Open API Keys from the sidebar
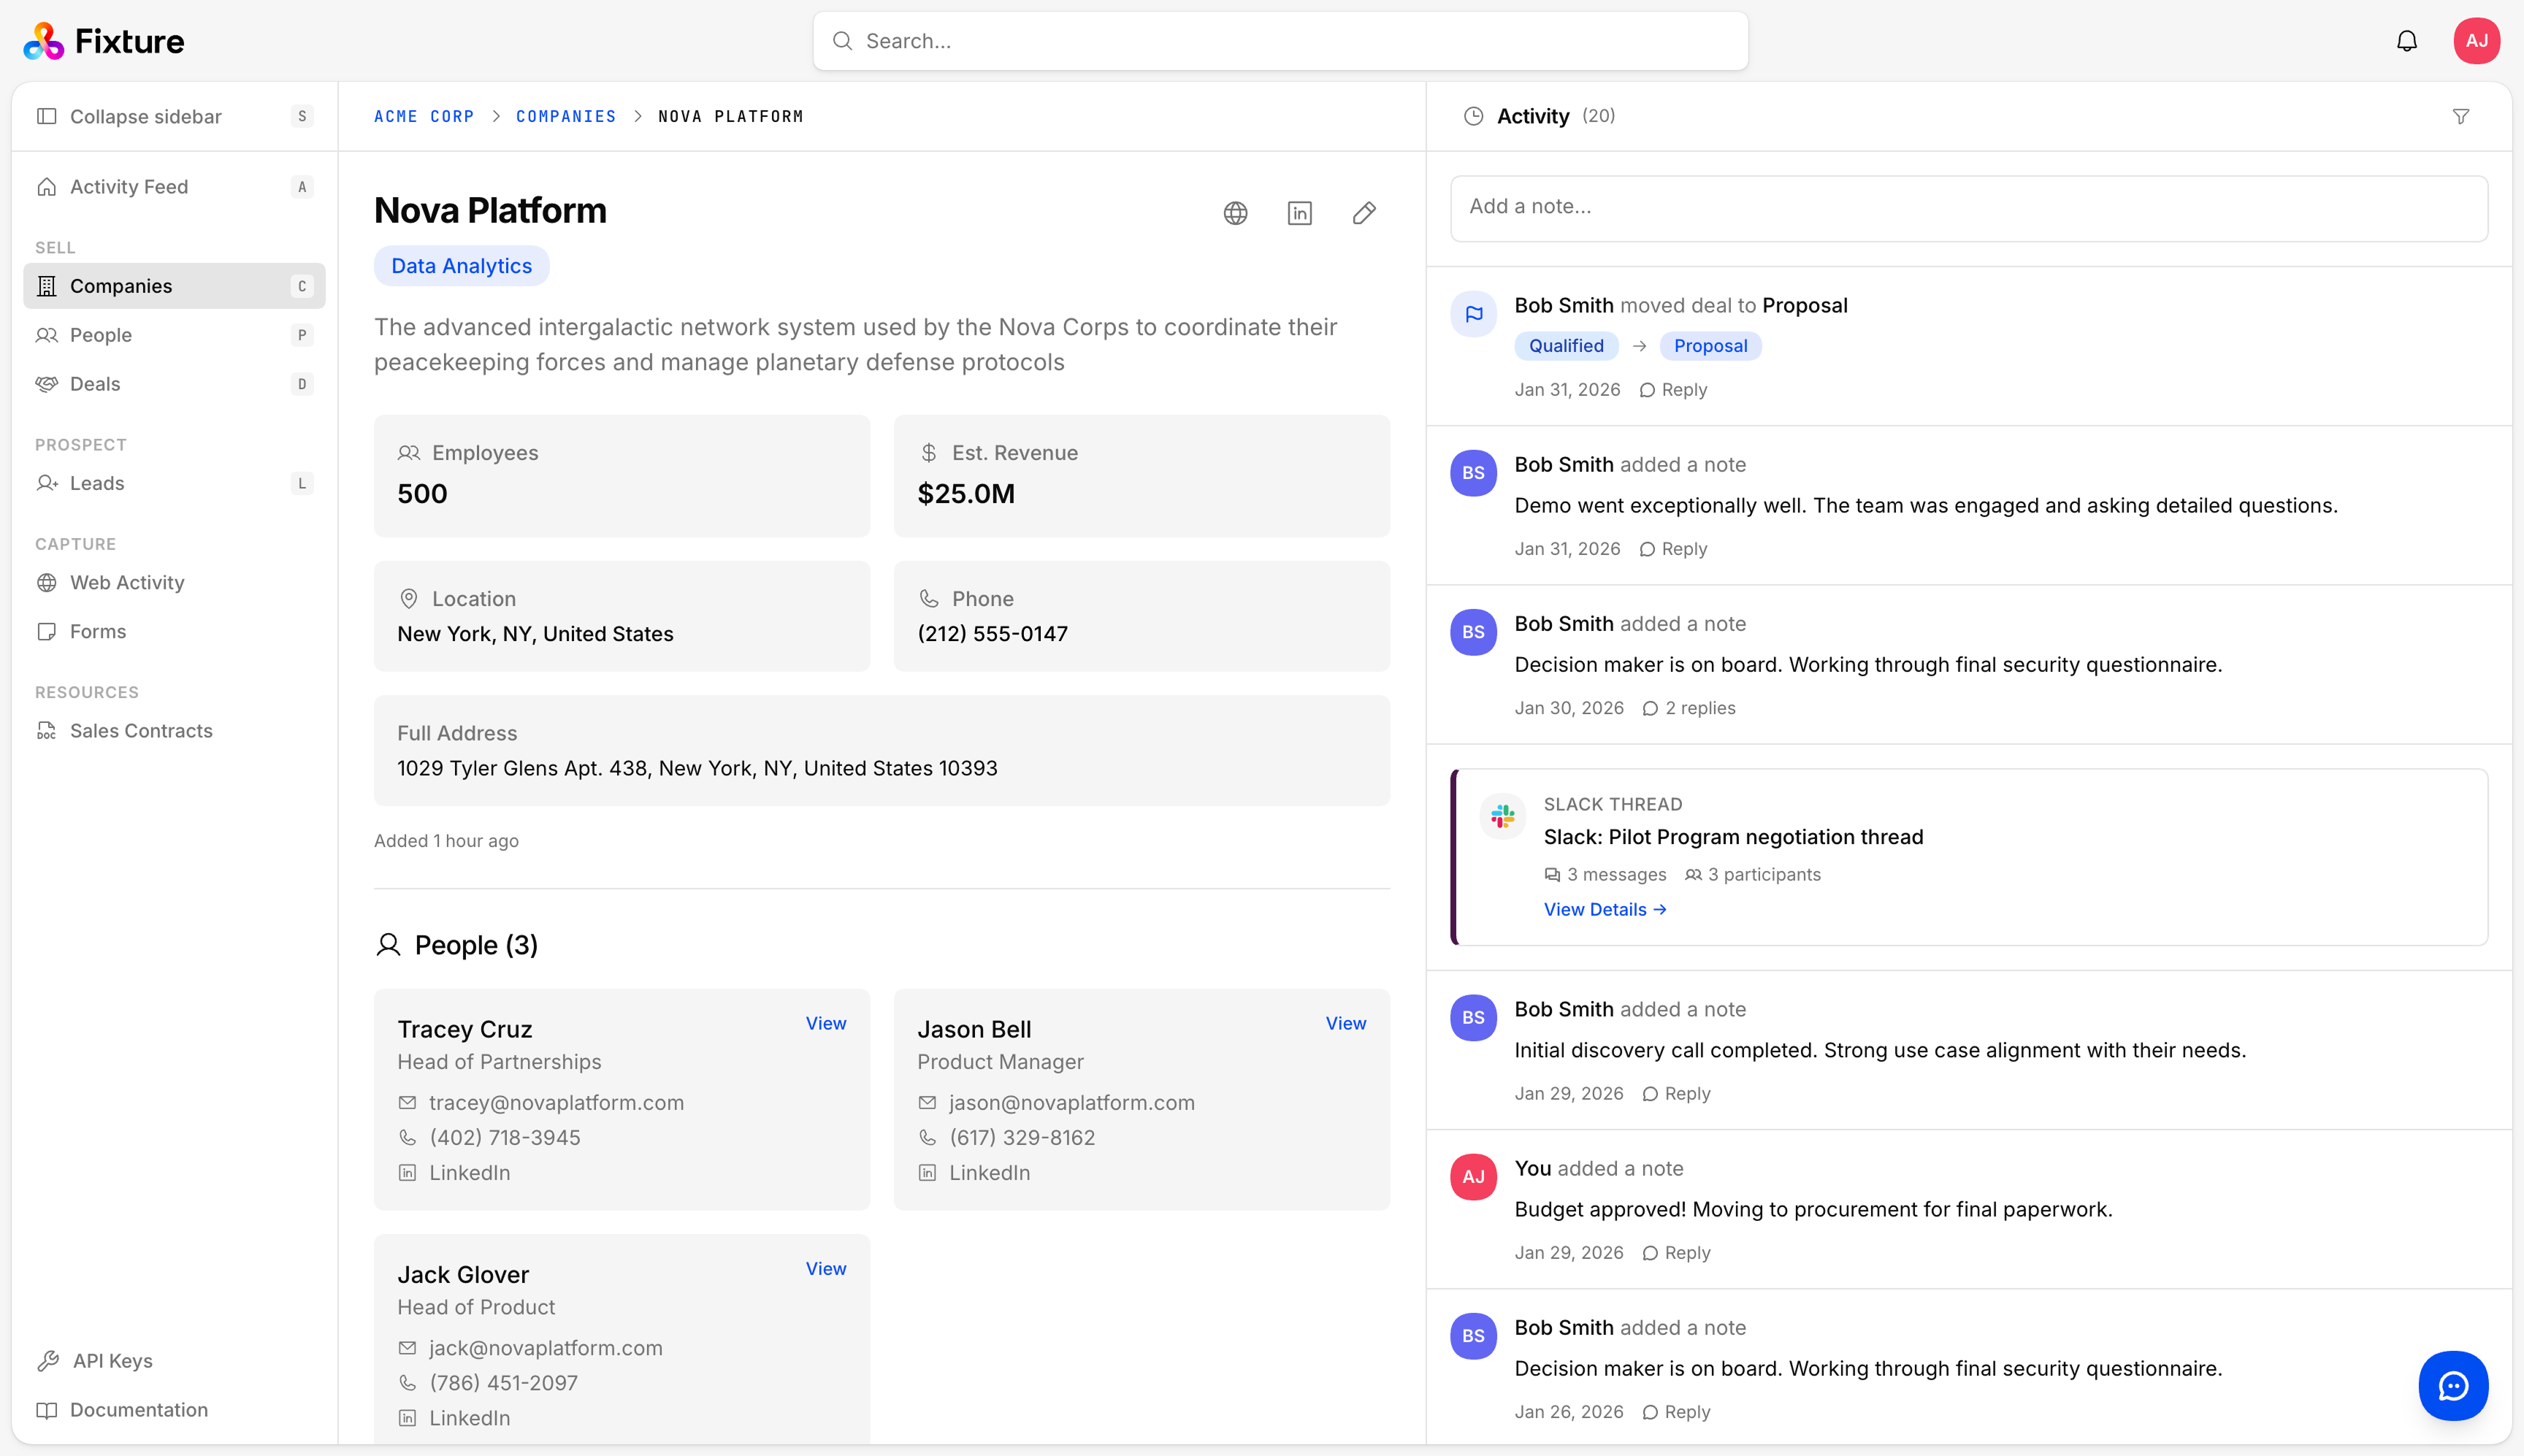 tap(110, 1360)
